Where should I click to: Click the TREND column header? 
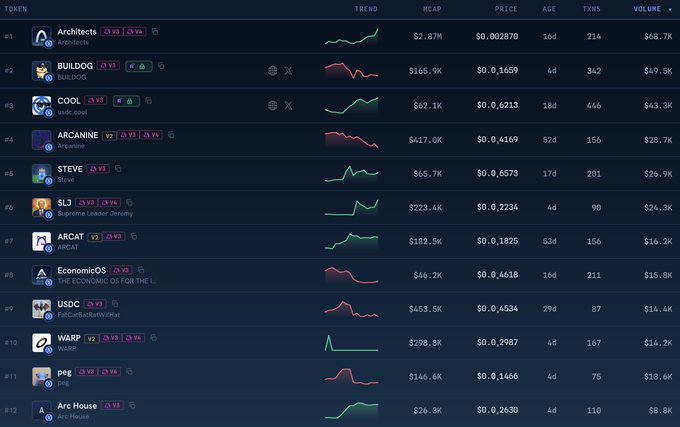(366, 9)
